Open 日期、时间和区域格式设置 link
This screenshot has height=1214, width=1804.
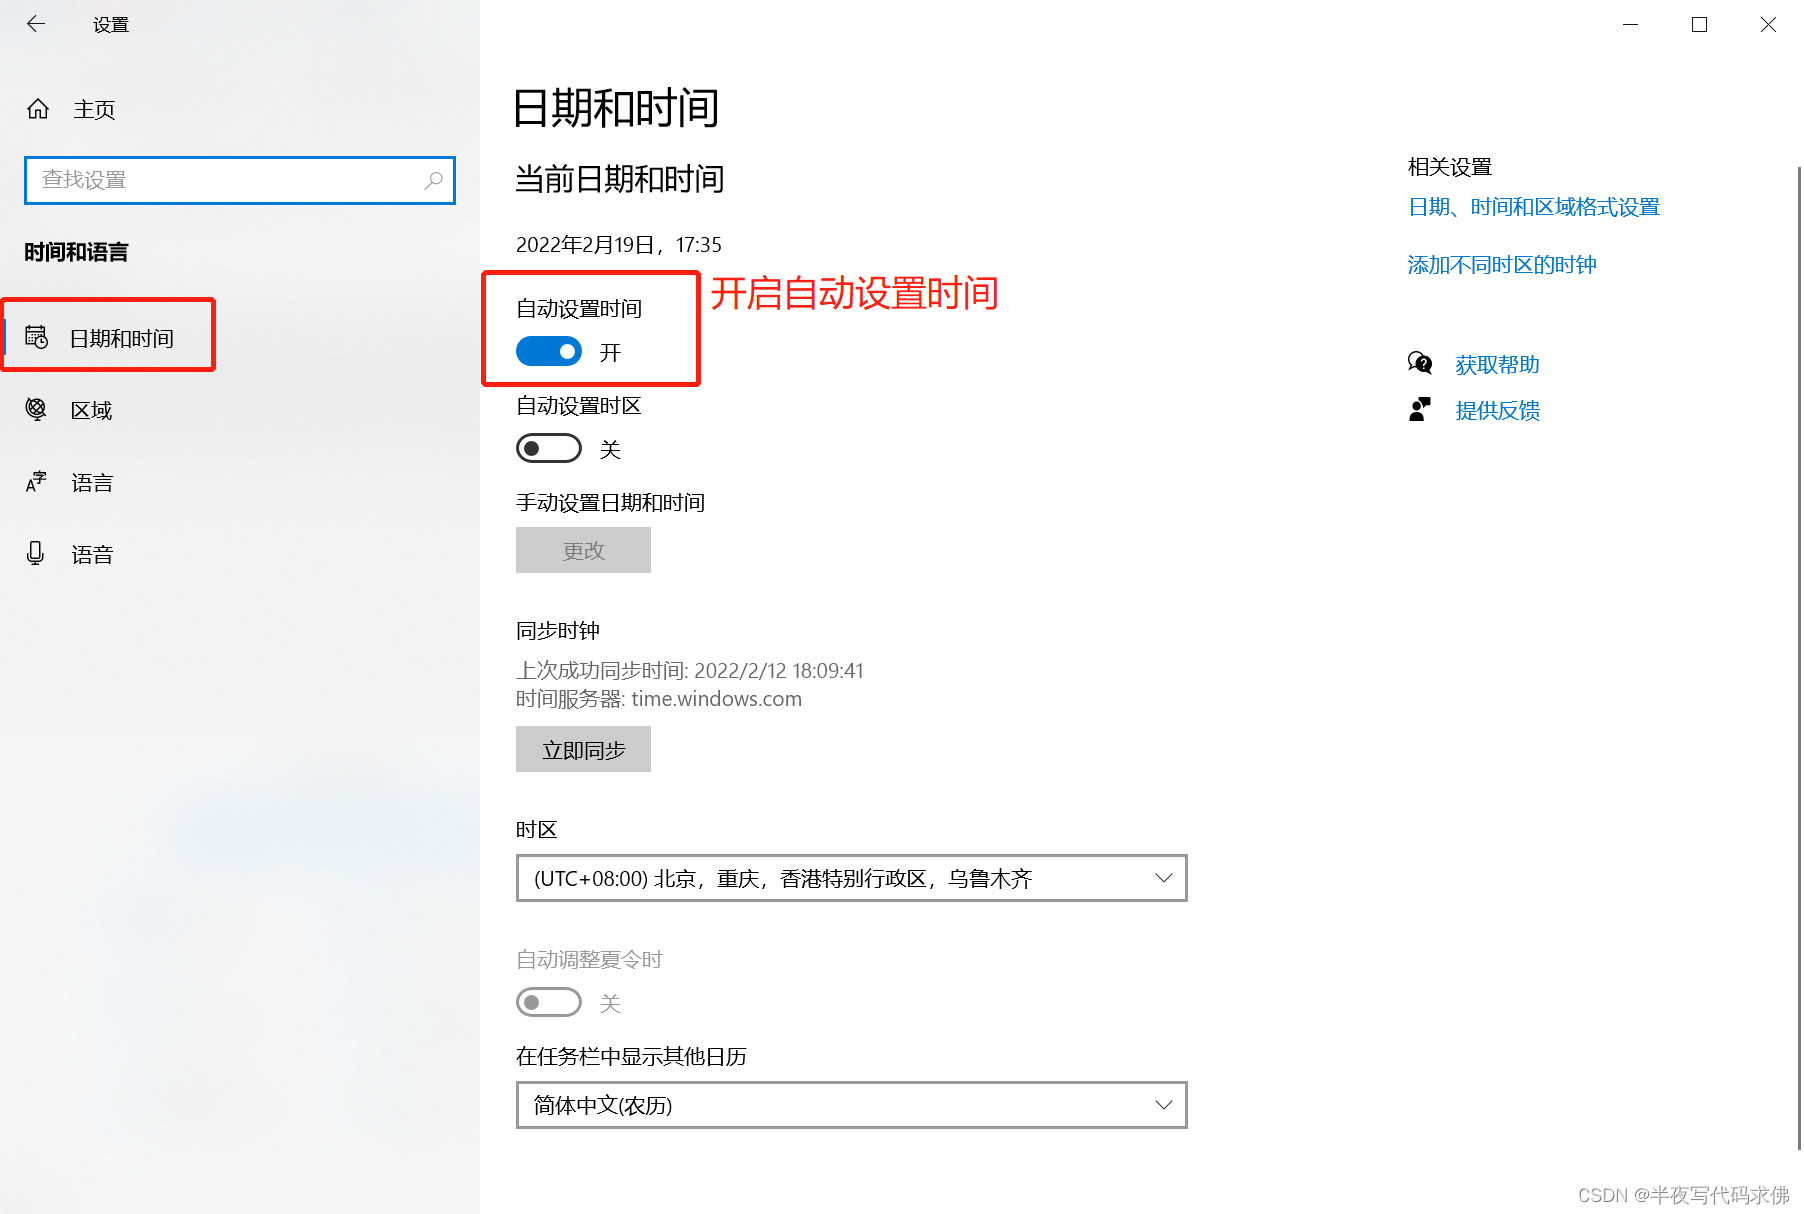[x=1534, y=207]
